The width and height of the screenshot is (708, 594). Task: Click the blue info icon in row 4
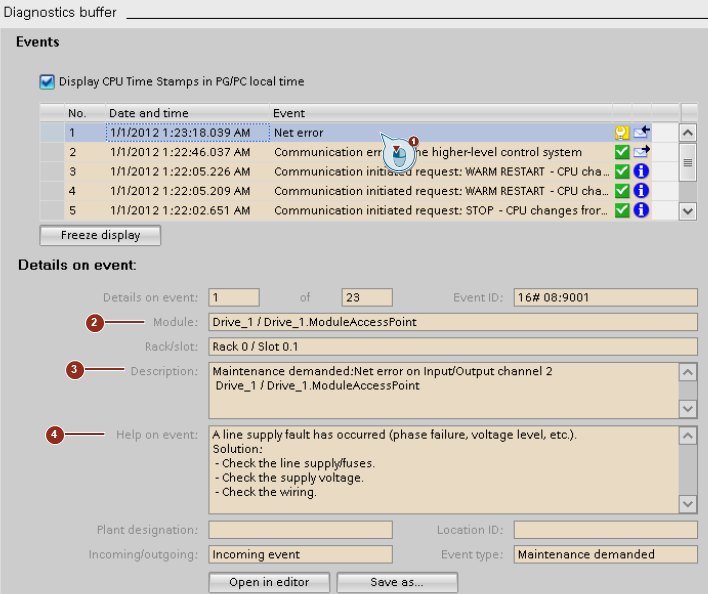tap(641, 190)
